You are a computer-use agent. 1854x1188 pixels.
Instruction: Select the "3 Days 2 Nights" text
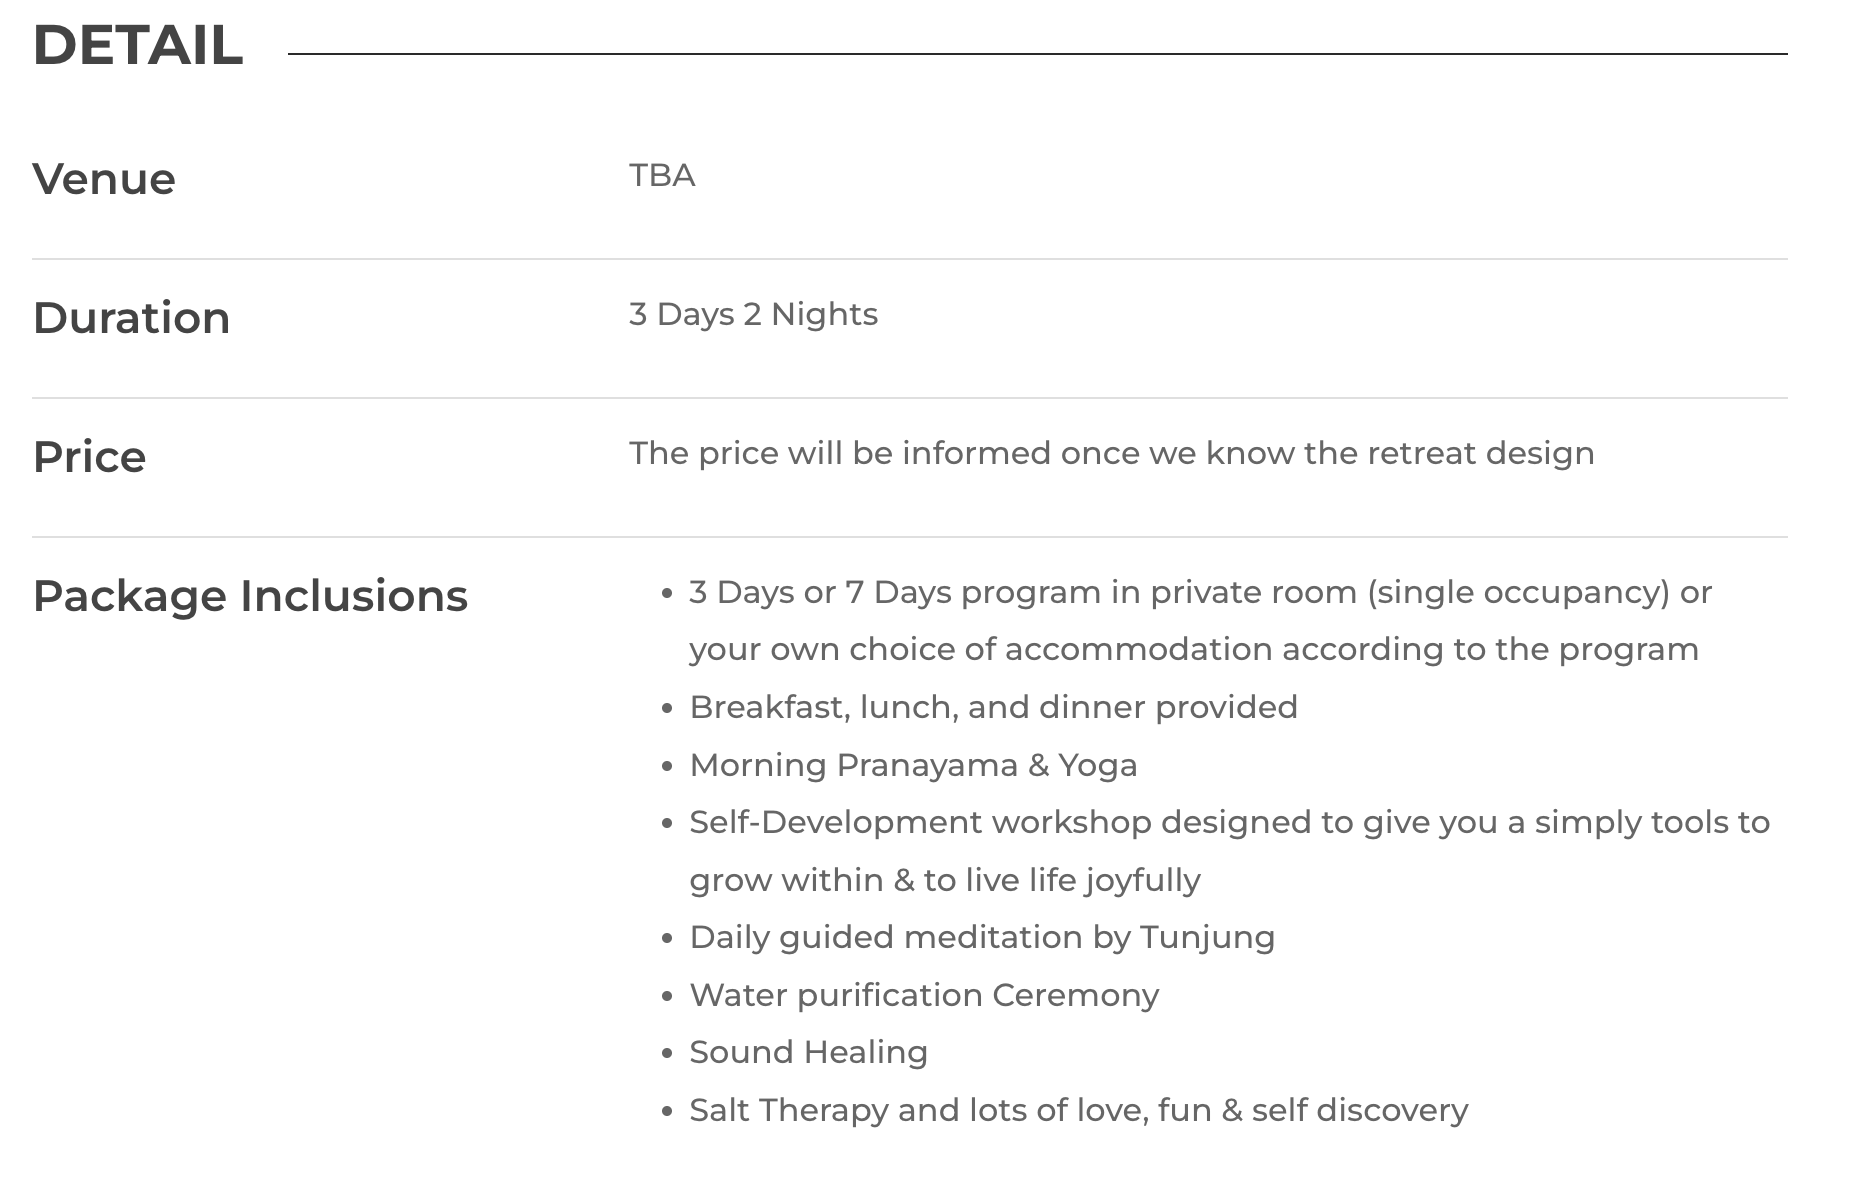pyautogui.click(x=753, y=314)
